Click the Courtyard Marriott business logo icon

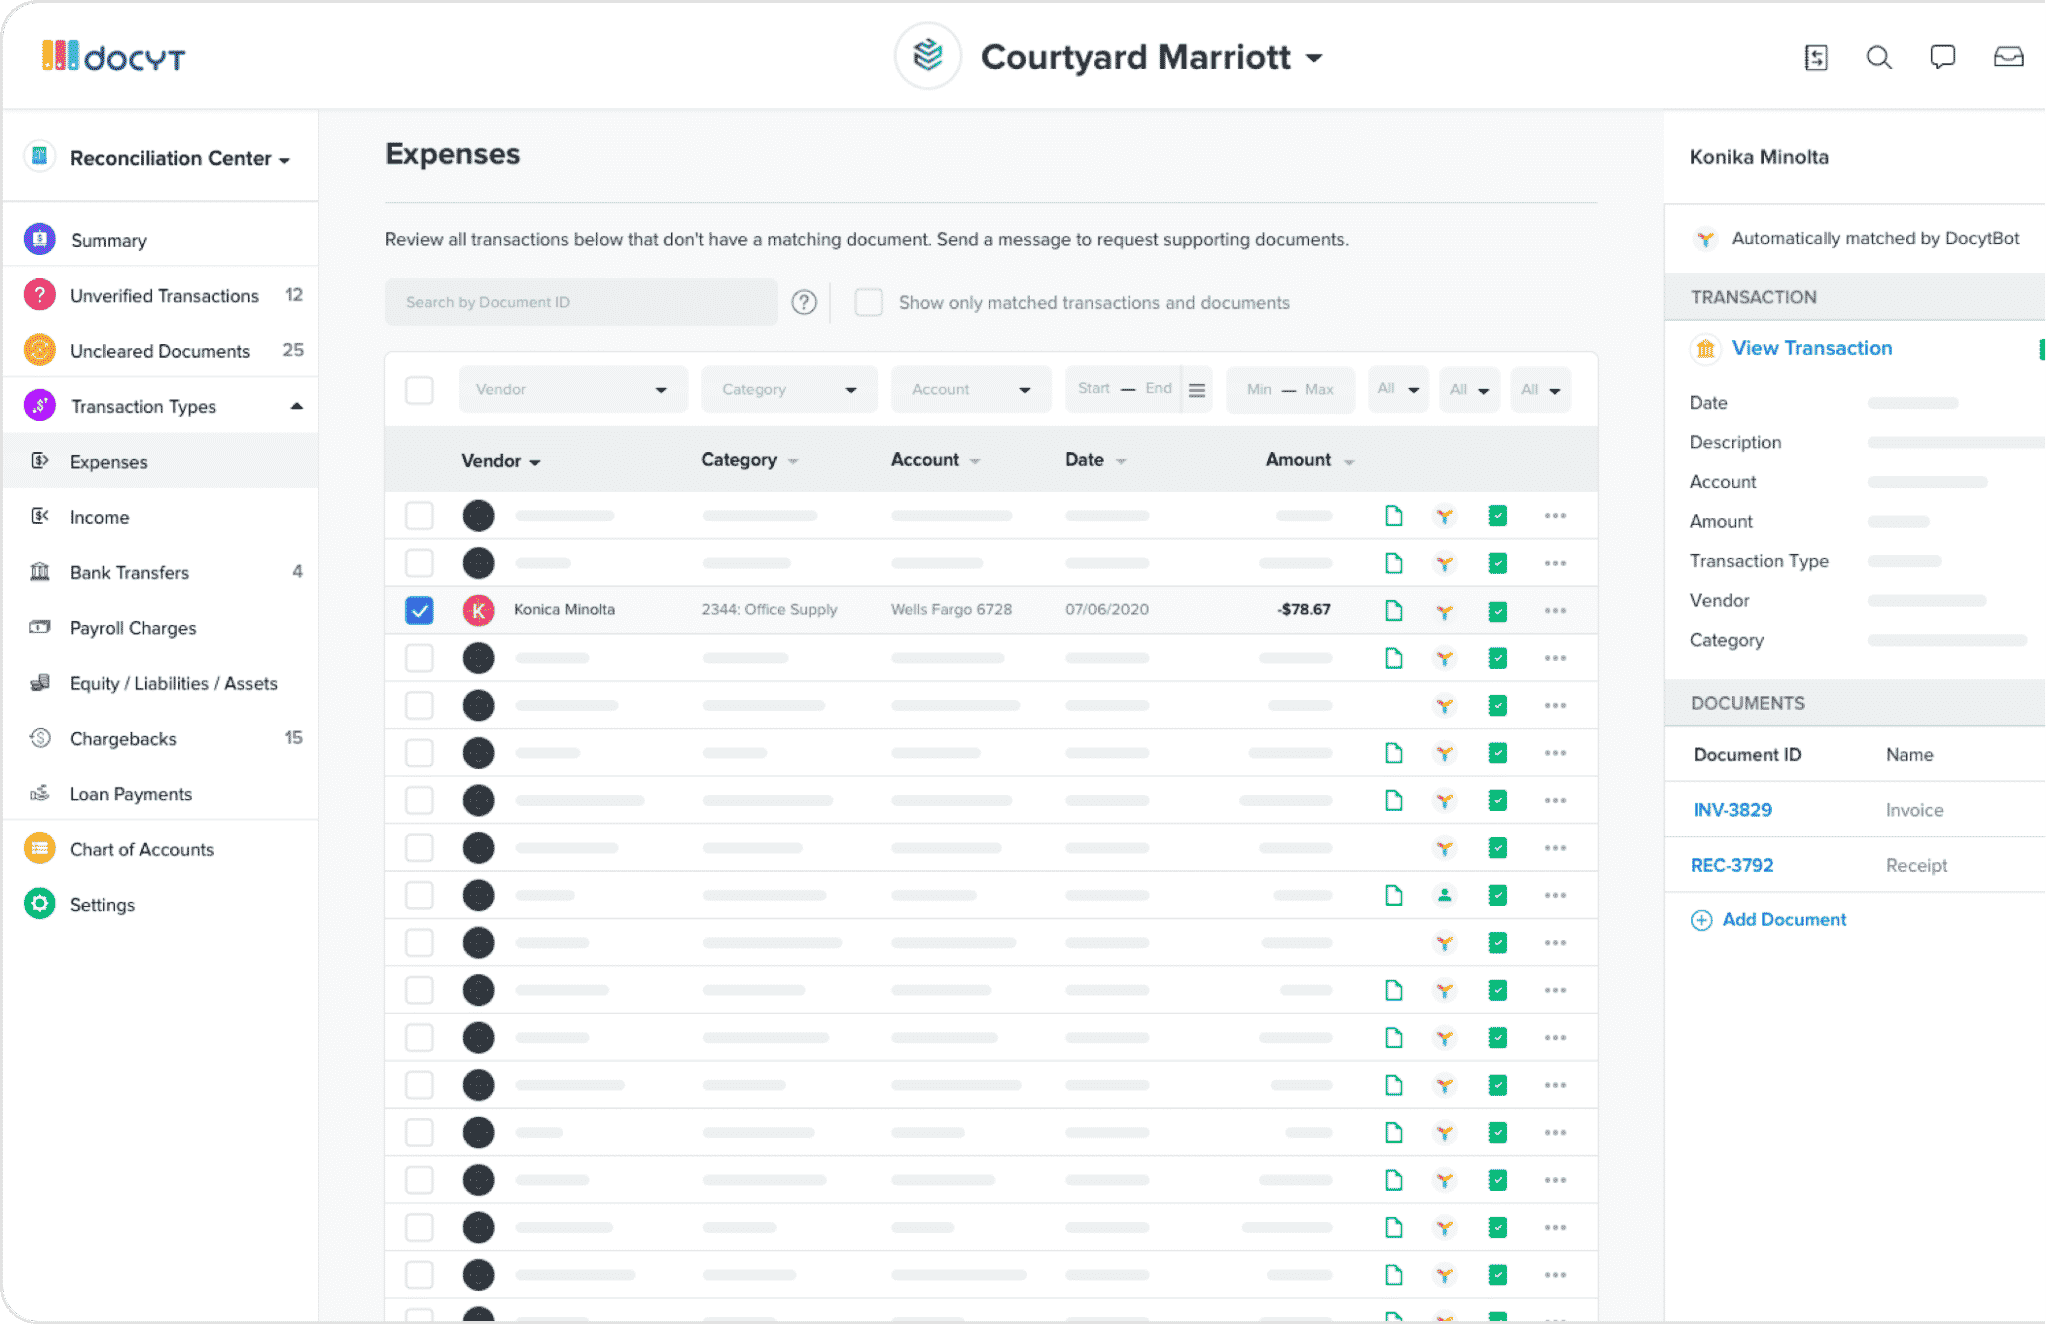pyautogui.click(x=927, y=56)
